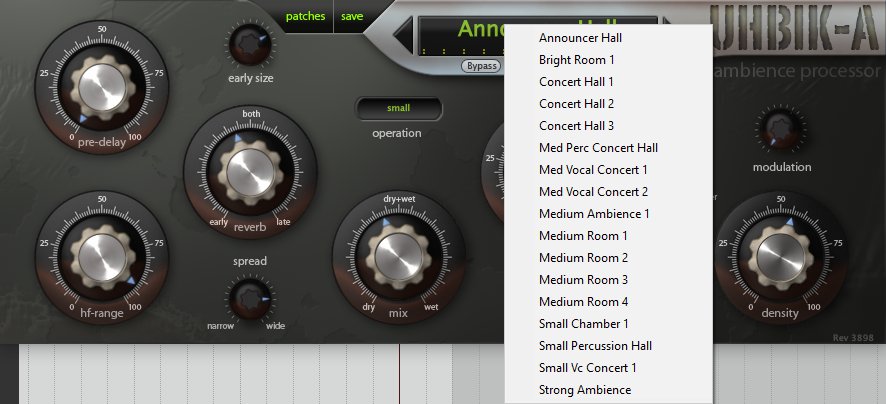Viewport: 886px width, 404px height.
Task: Click the dry/wet mix knob
Action: tap(398, 257)
